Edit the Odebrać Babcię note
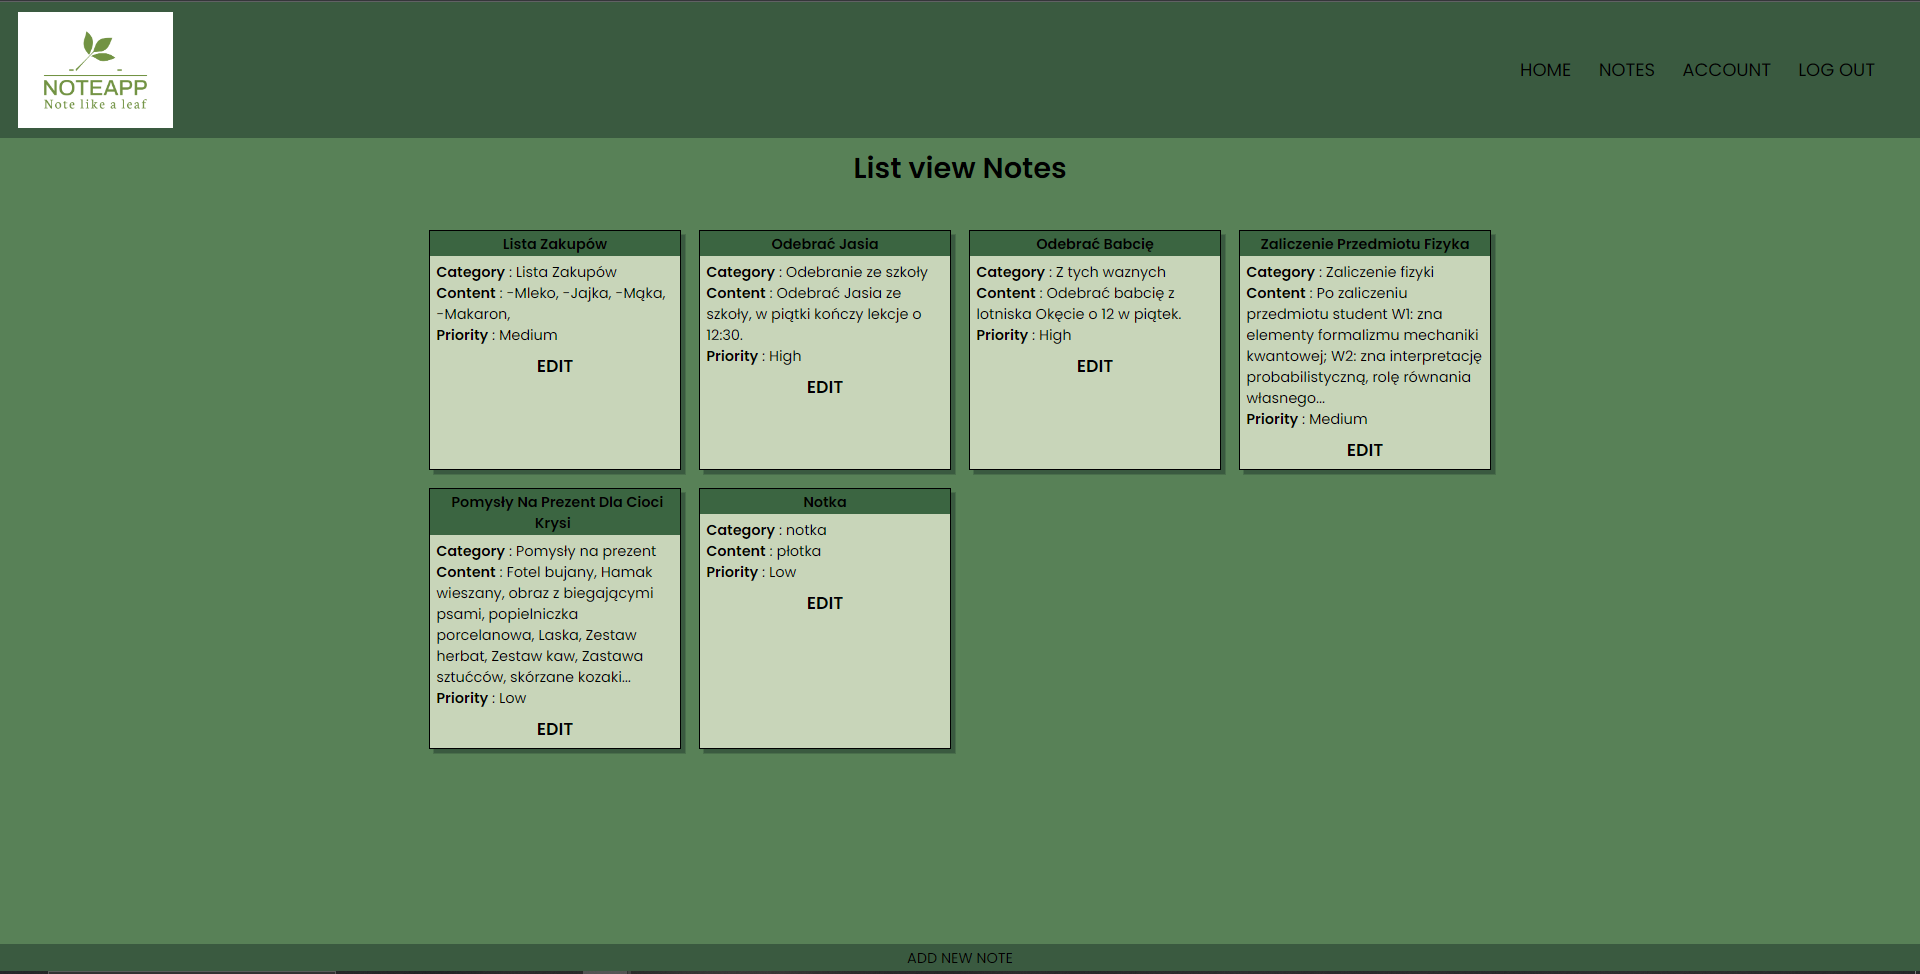1920x974 pixels. (x=1094, y=366)
